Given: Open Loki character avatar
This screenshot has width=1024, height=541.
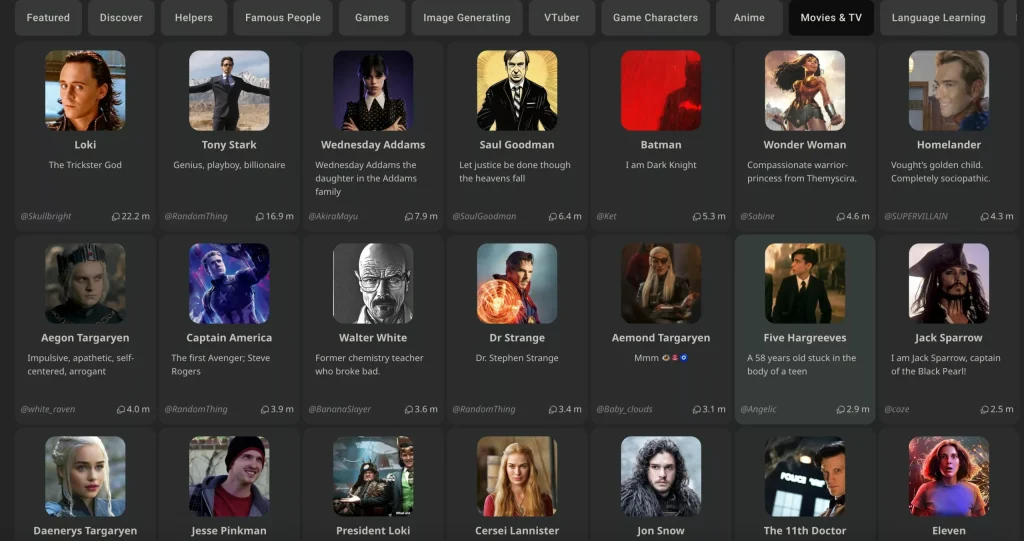Looking at the screenshot, I should point(85,91).
